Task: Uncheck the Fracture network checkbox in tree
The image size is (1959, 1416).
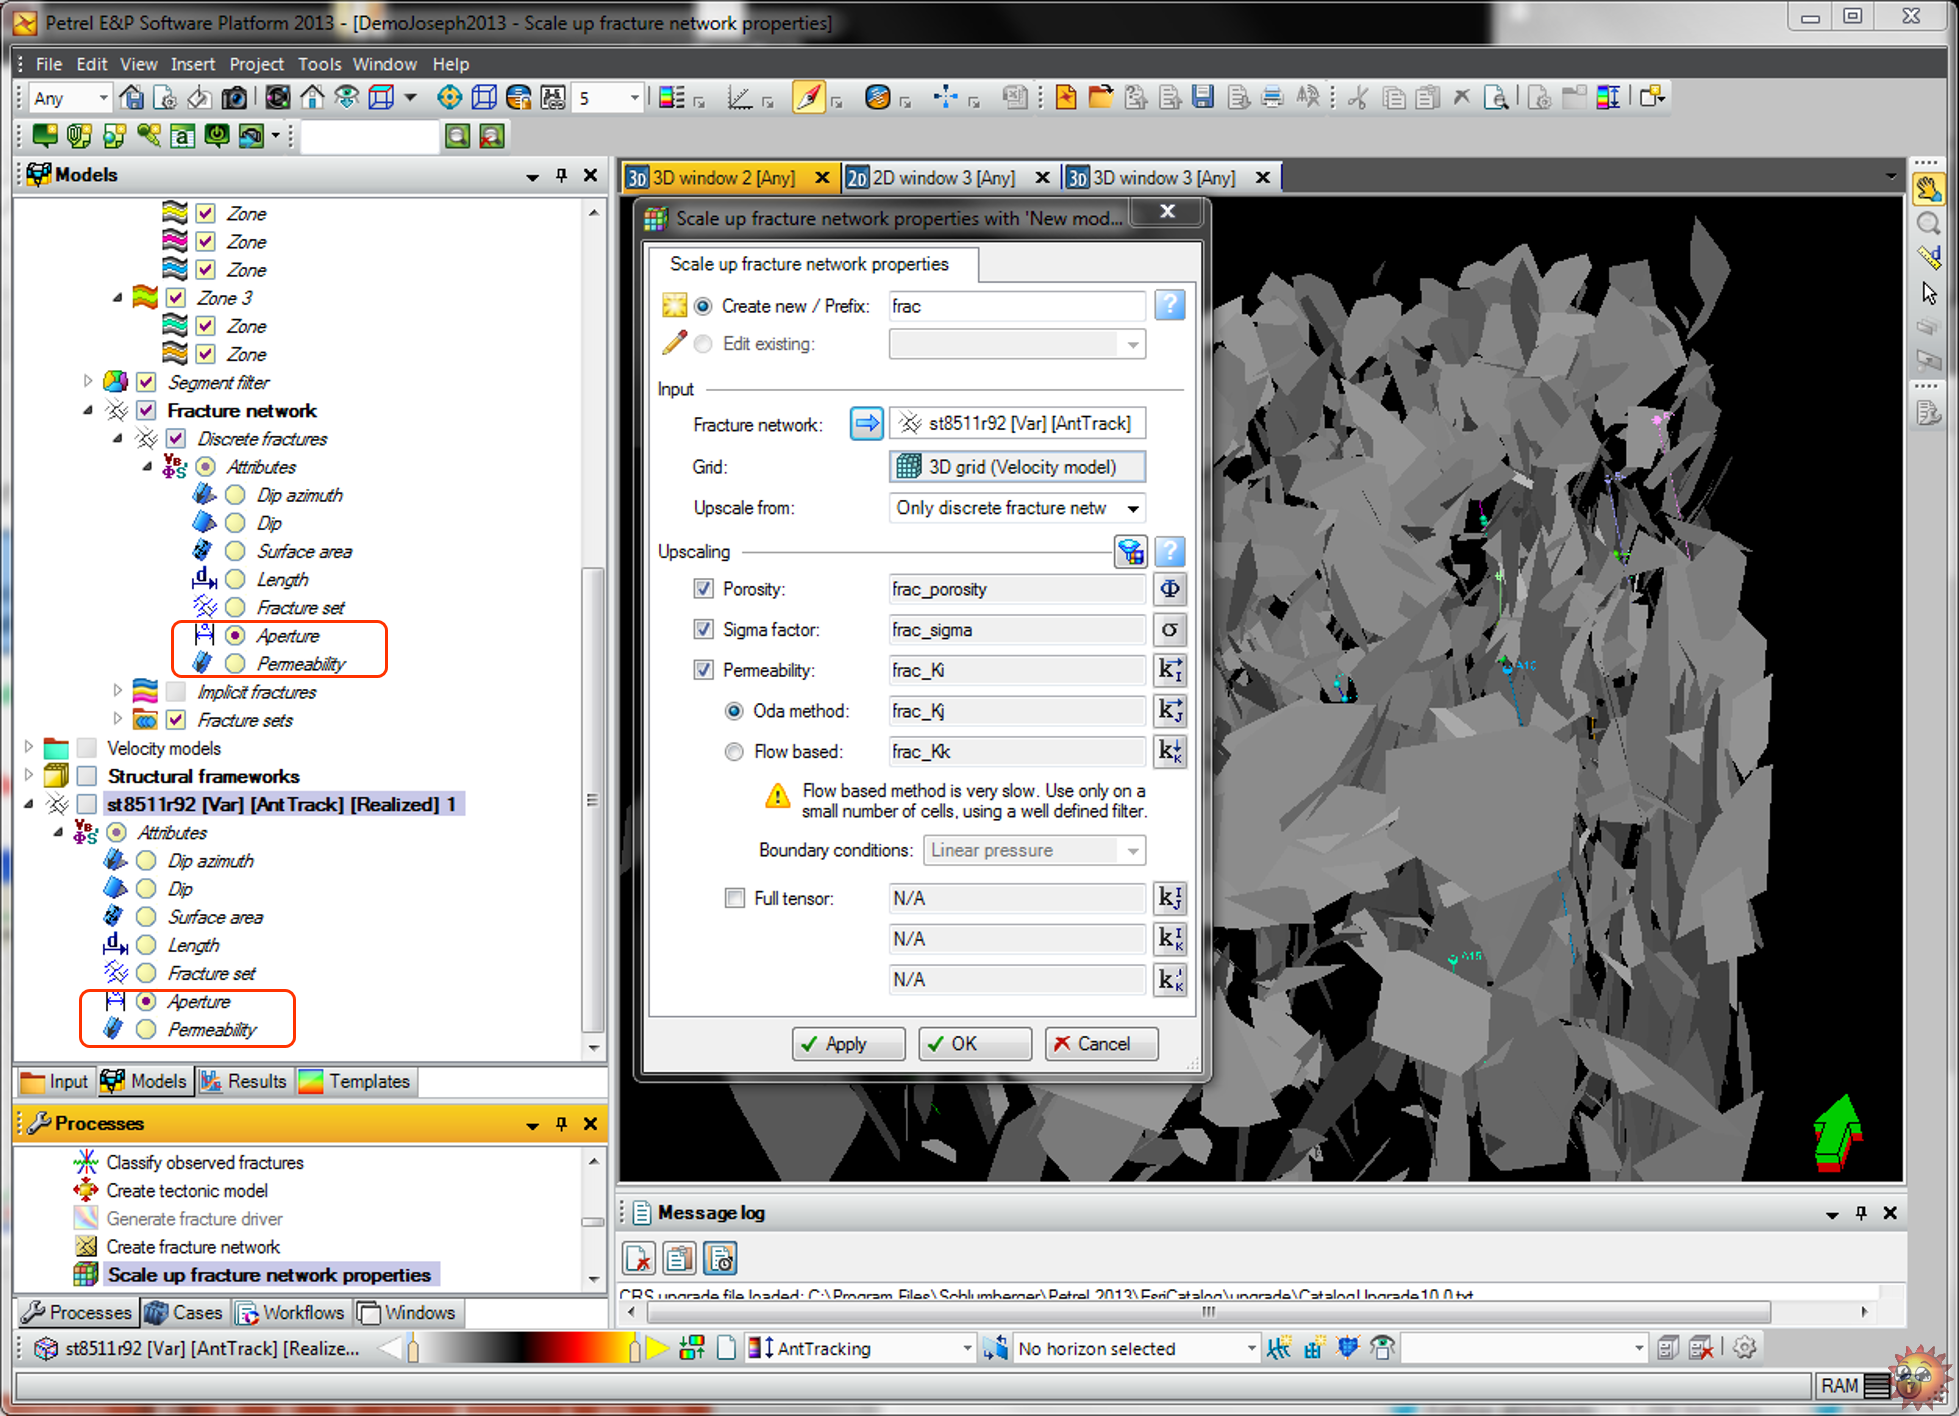Action: [x=146, y=410]
